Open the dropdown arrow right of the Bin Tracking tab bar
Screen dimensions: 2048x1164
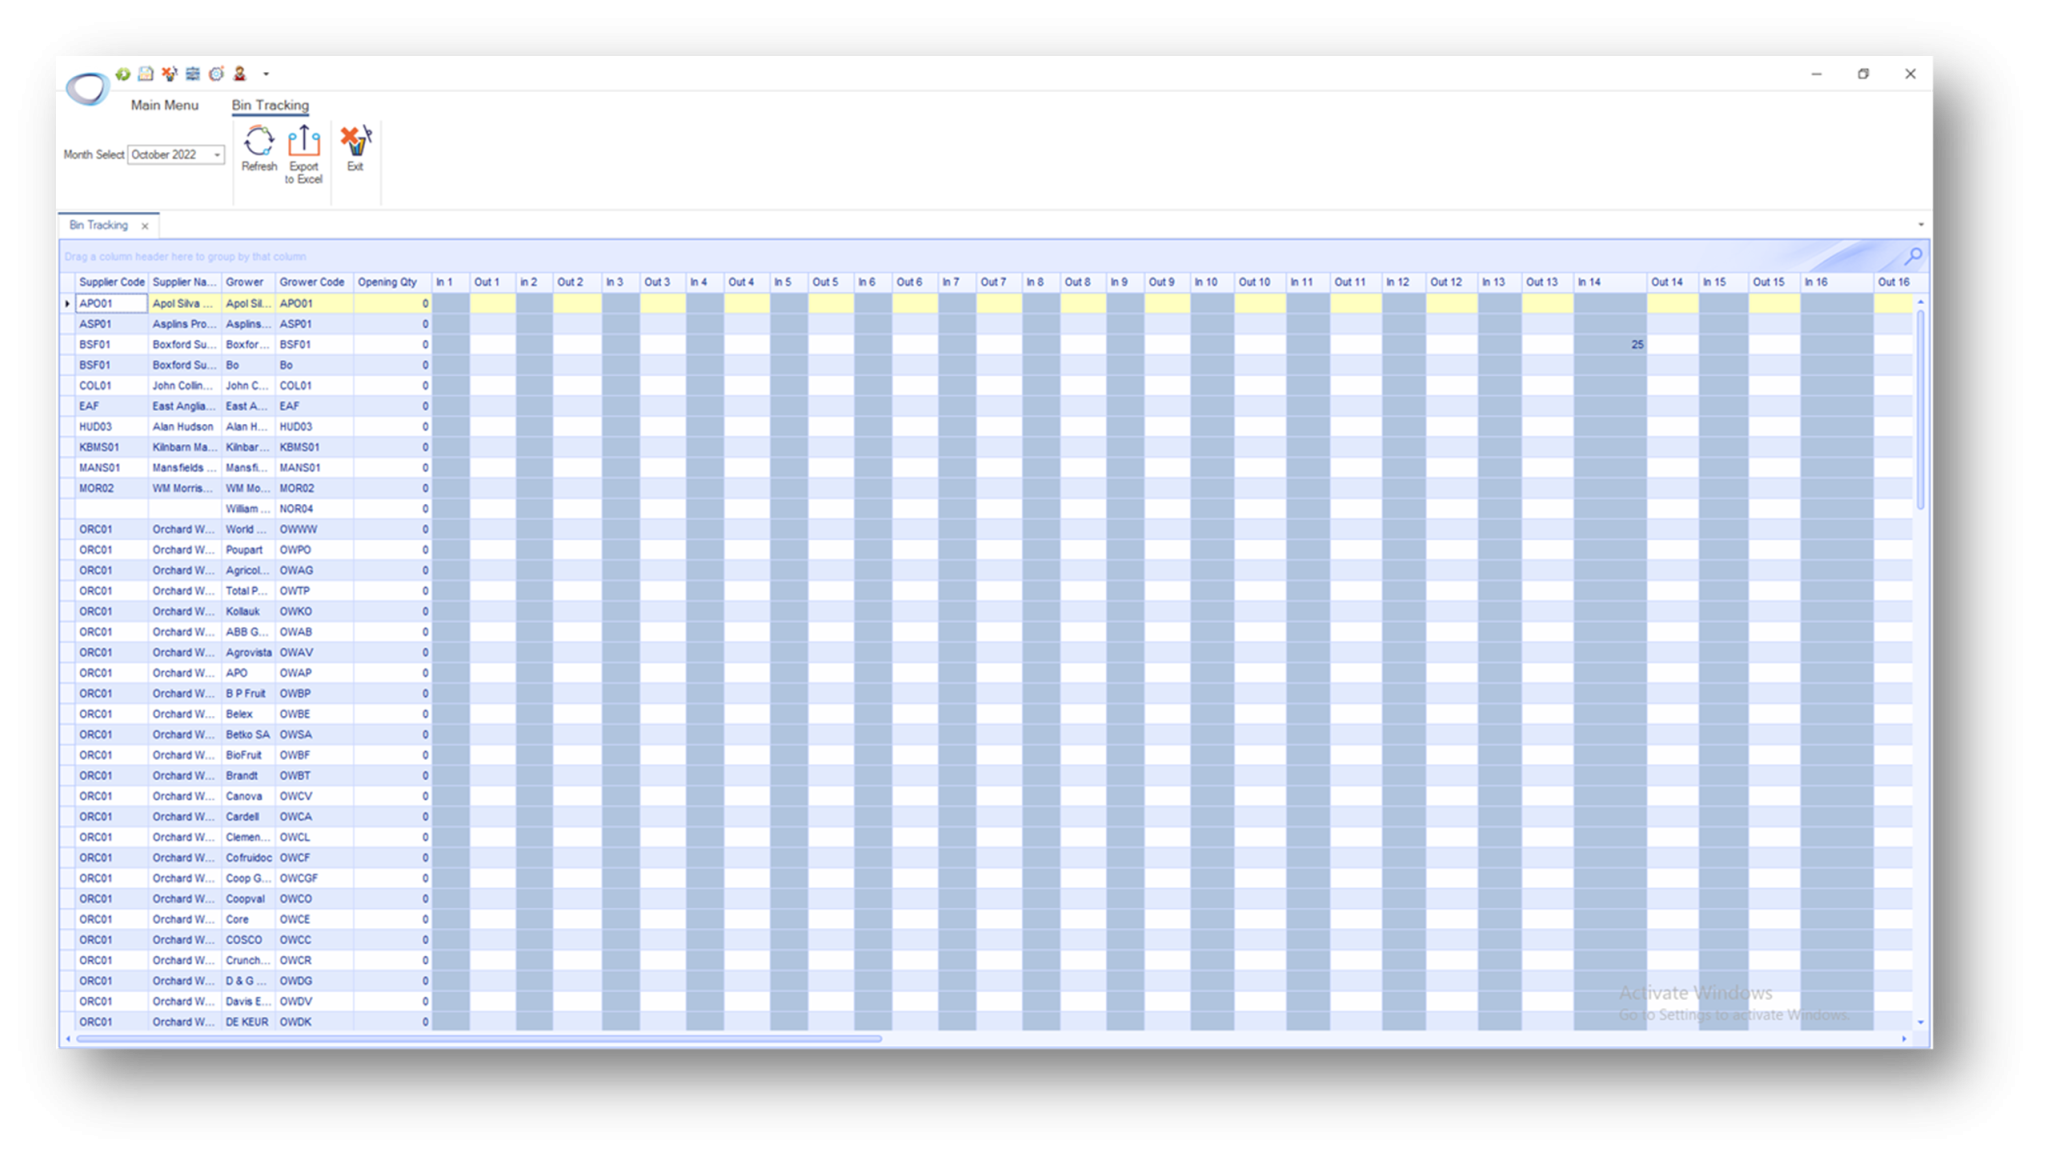pos(1922,225)
